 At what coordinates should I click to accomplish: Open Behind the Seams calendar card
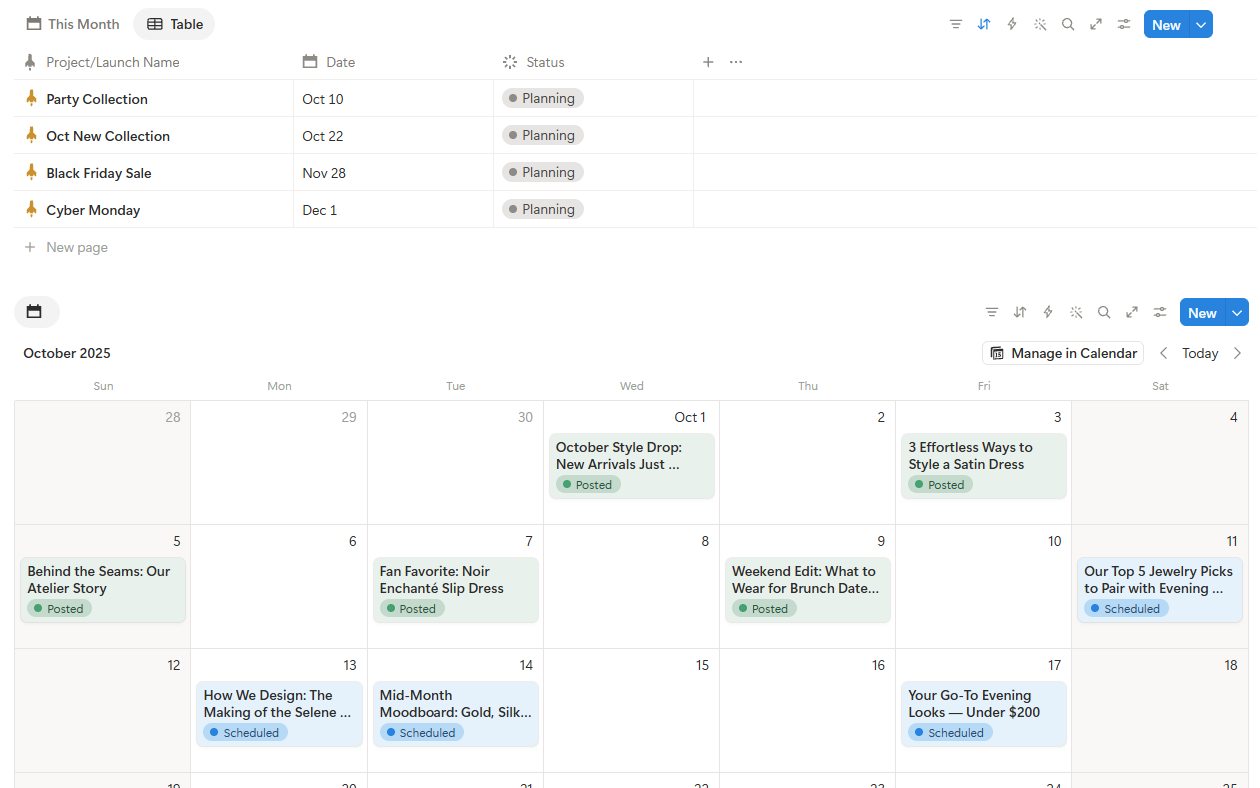pyautogui.click(x=103, y=589)
